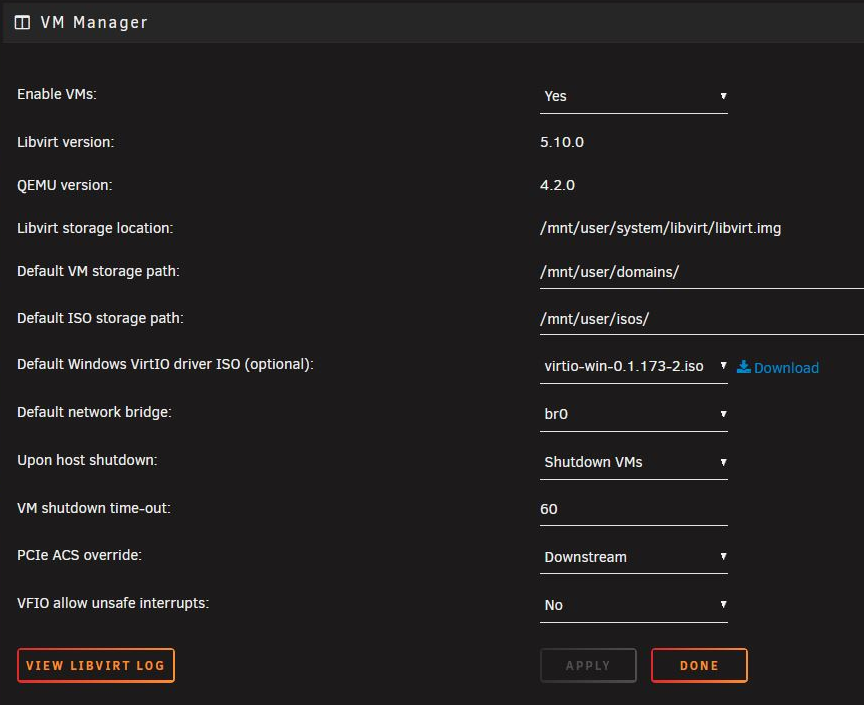Open the Enable VMs dropdown
Screen dimensions: 864x705
tap(634, 96)
